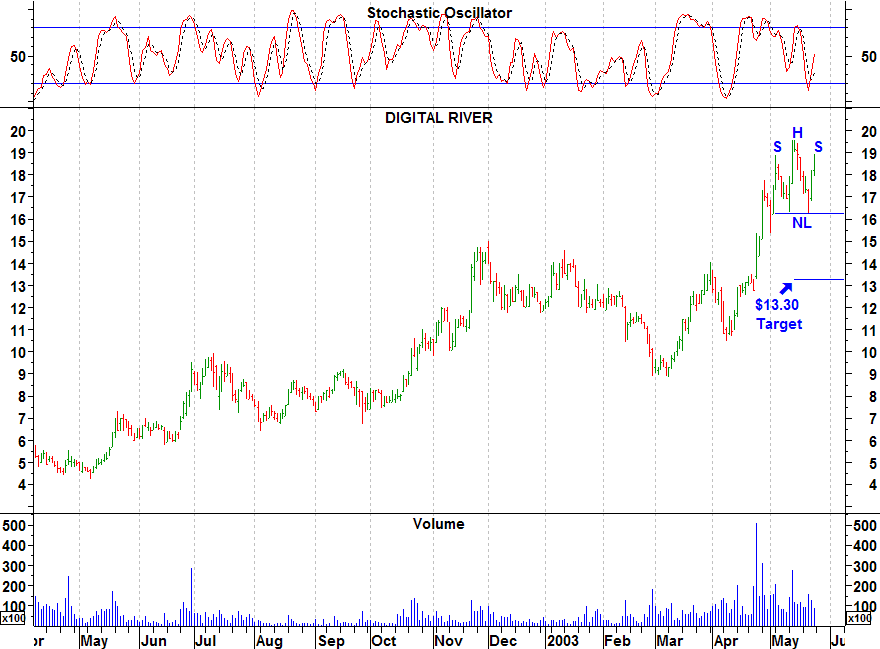Click the Apr label on date axis

pyautogui.click(x=726, y=641)
